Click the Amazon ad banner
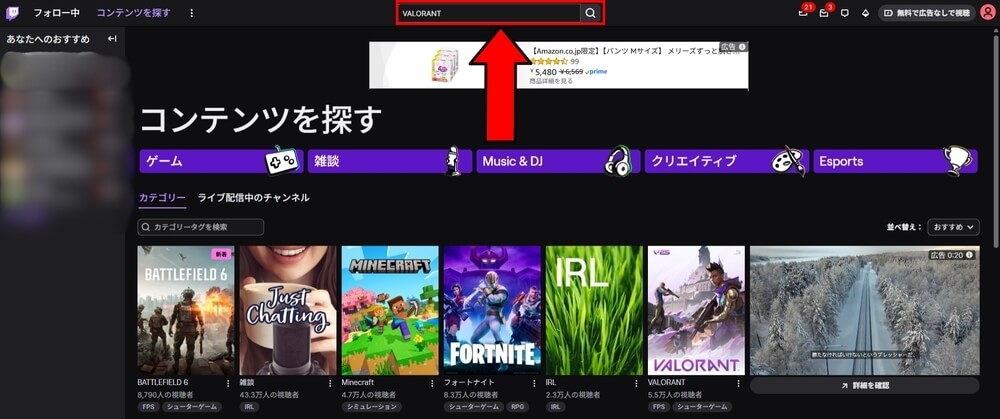 pyautogui.click(x=559, y=65)
